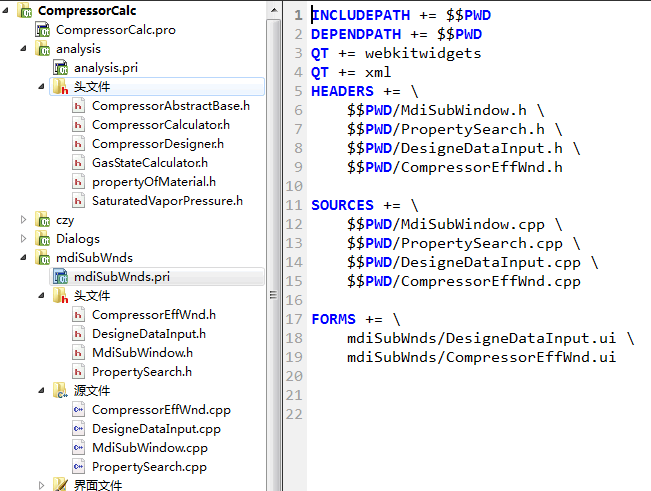Click the SaturatedVaporPressure.h header icon
651x491 pixels.
[78, 201]
